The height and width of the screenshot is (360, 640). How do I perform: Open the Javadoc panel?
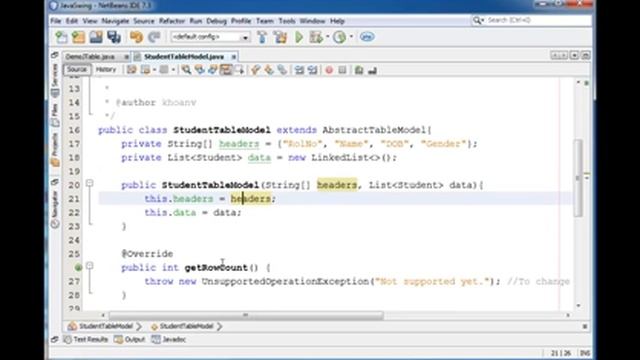(169, 340)
